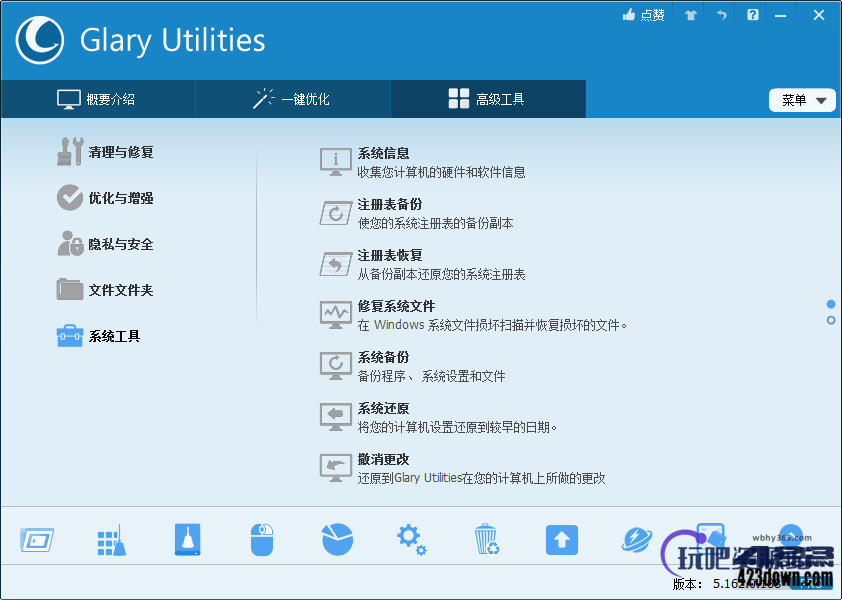Open the software update up arrow icon

tap(562, 540)
